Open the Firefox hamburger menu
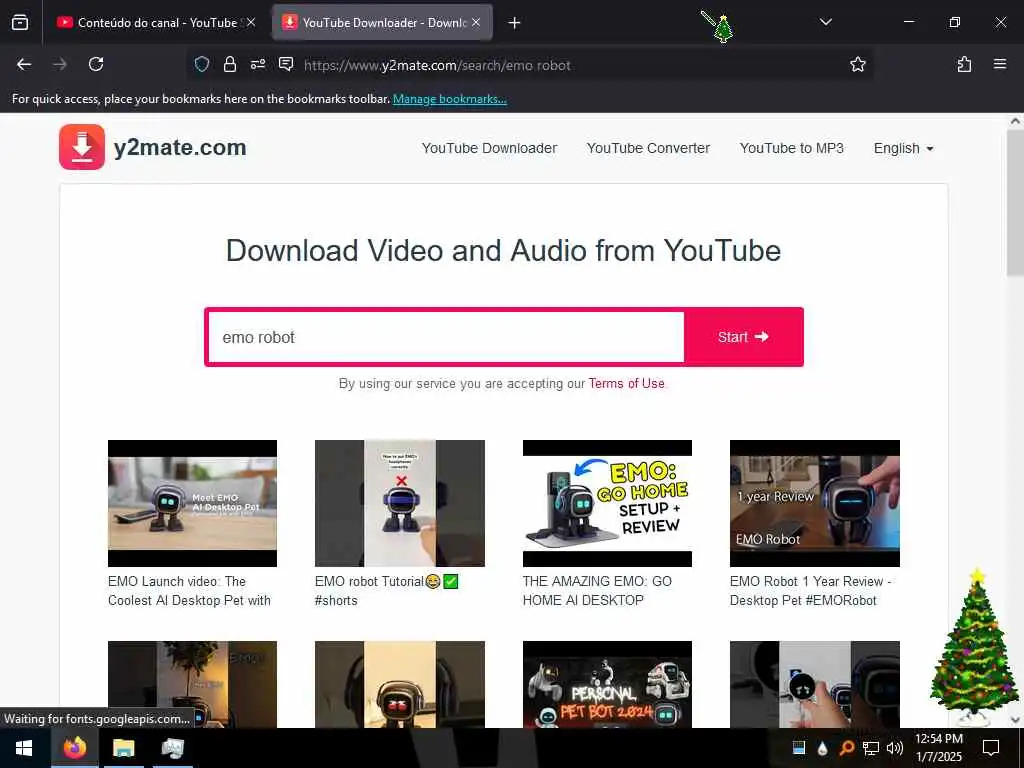 pyautogui.click(x=999, y=64)
